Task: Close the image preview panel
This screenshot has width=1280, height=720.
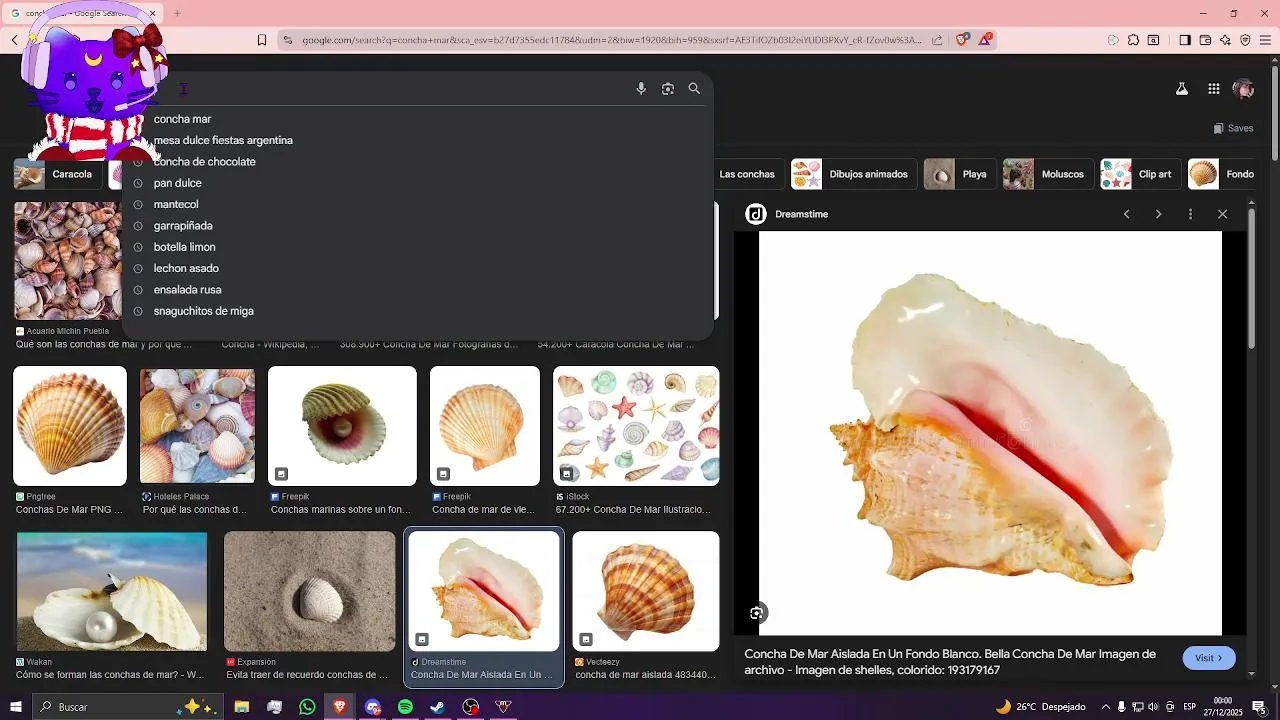Action: coord(1222,214)
